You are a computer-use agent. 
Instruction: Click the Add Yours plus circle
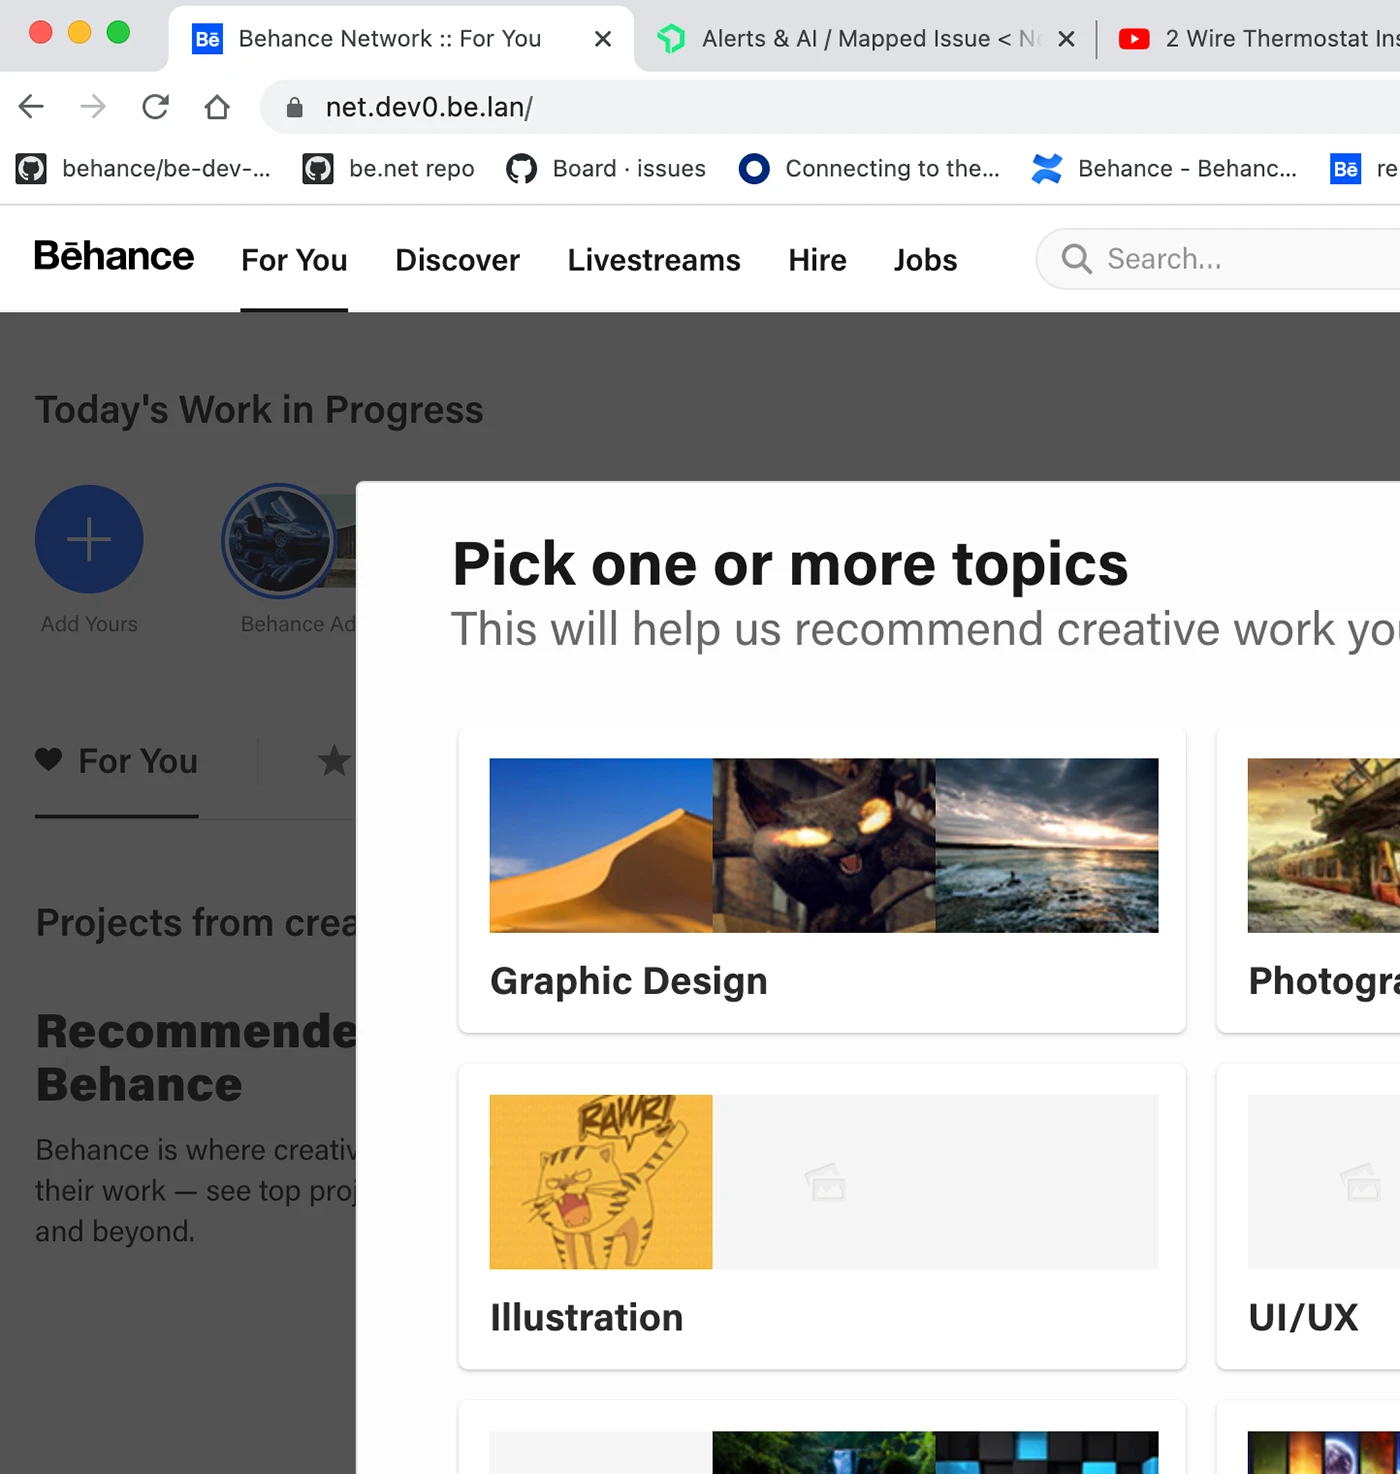(89, 540)
